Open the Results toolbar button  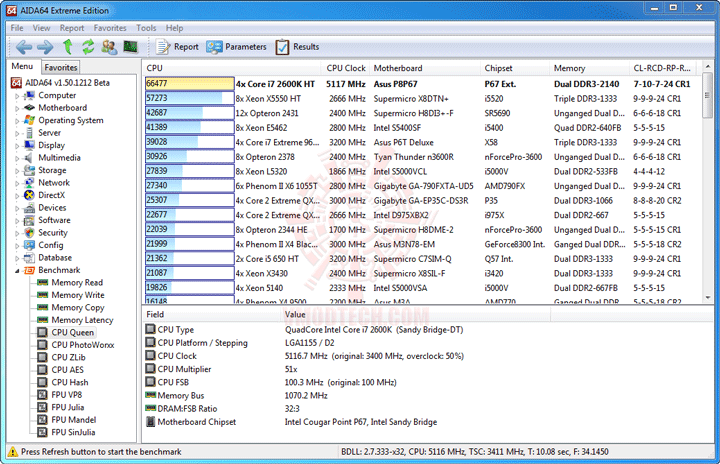(297, 47)
